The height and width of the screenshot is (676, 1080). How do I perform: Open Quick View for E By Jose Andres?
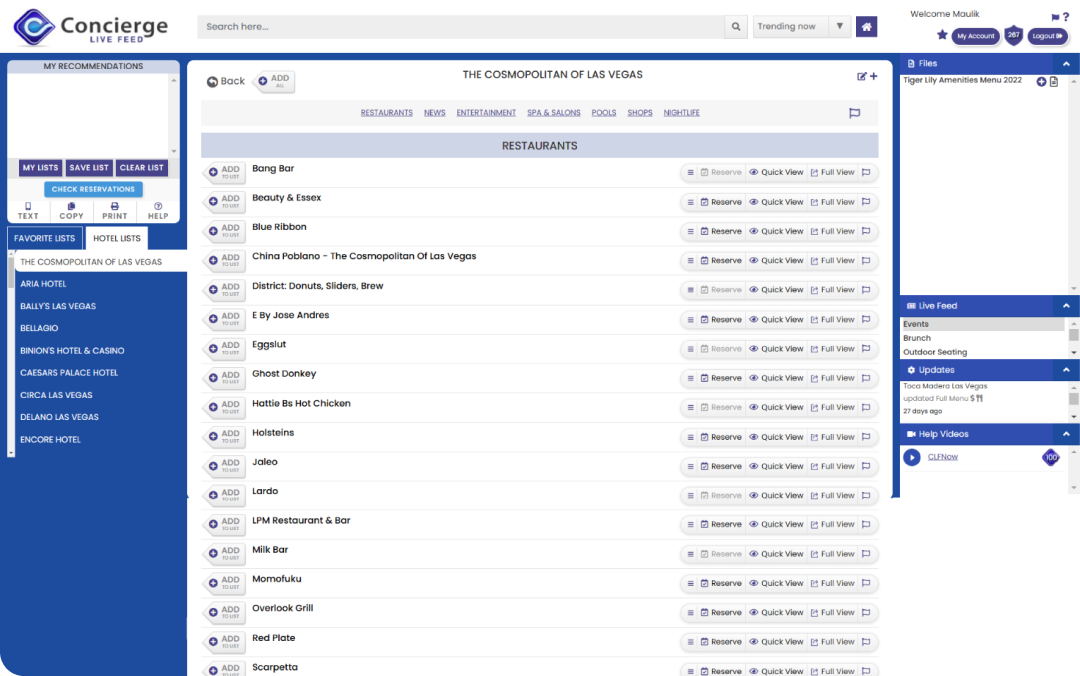(x=776, y=320)
